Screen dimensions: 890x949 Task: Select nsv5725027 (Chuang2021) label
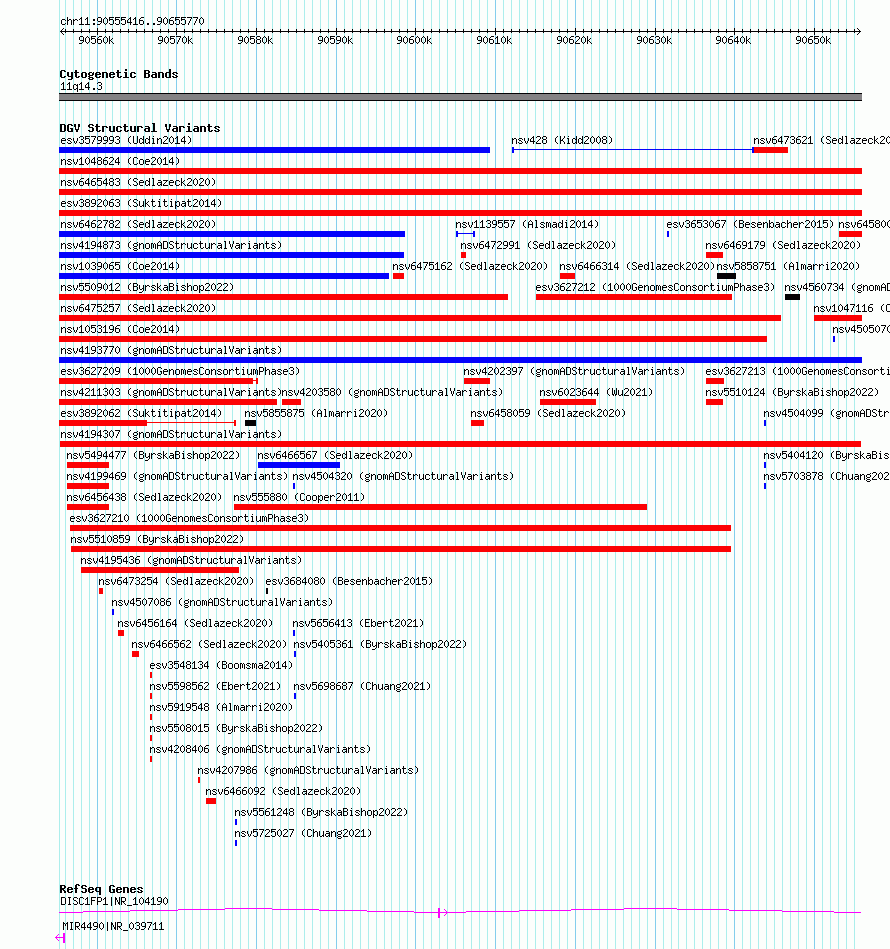[x=303, y=833]
